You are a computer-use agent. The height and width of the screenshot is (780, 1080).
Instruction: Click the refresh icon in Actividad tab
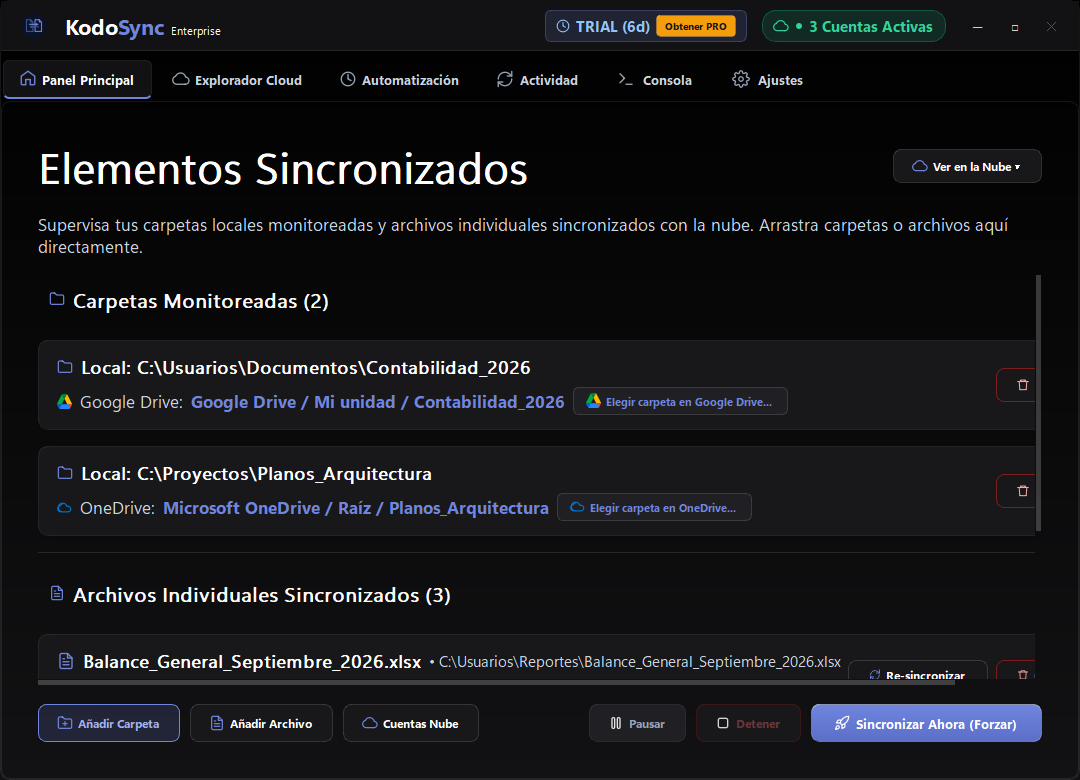(505, 79)
